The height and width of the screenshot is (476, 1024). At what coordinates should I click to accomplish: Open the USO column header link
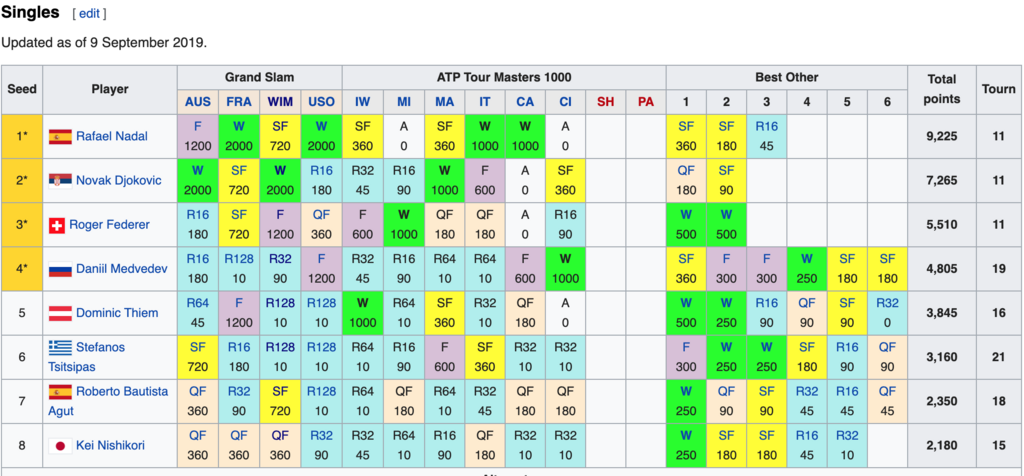pyautogui.click(x=321, y=101)
